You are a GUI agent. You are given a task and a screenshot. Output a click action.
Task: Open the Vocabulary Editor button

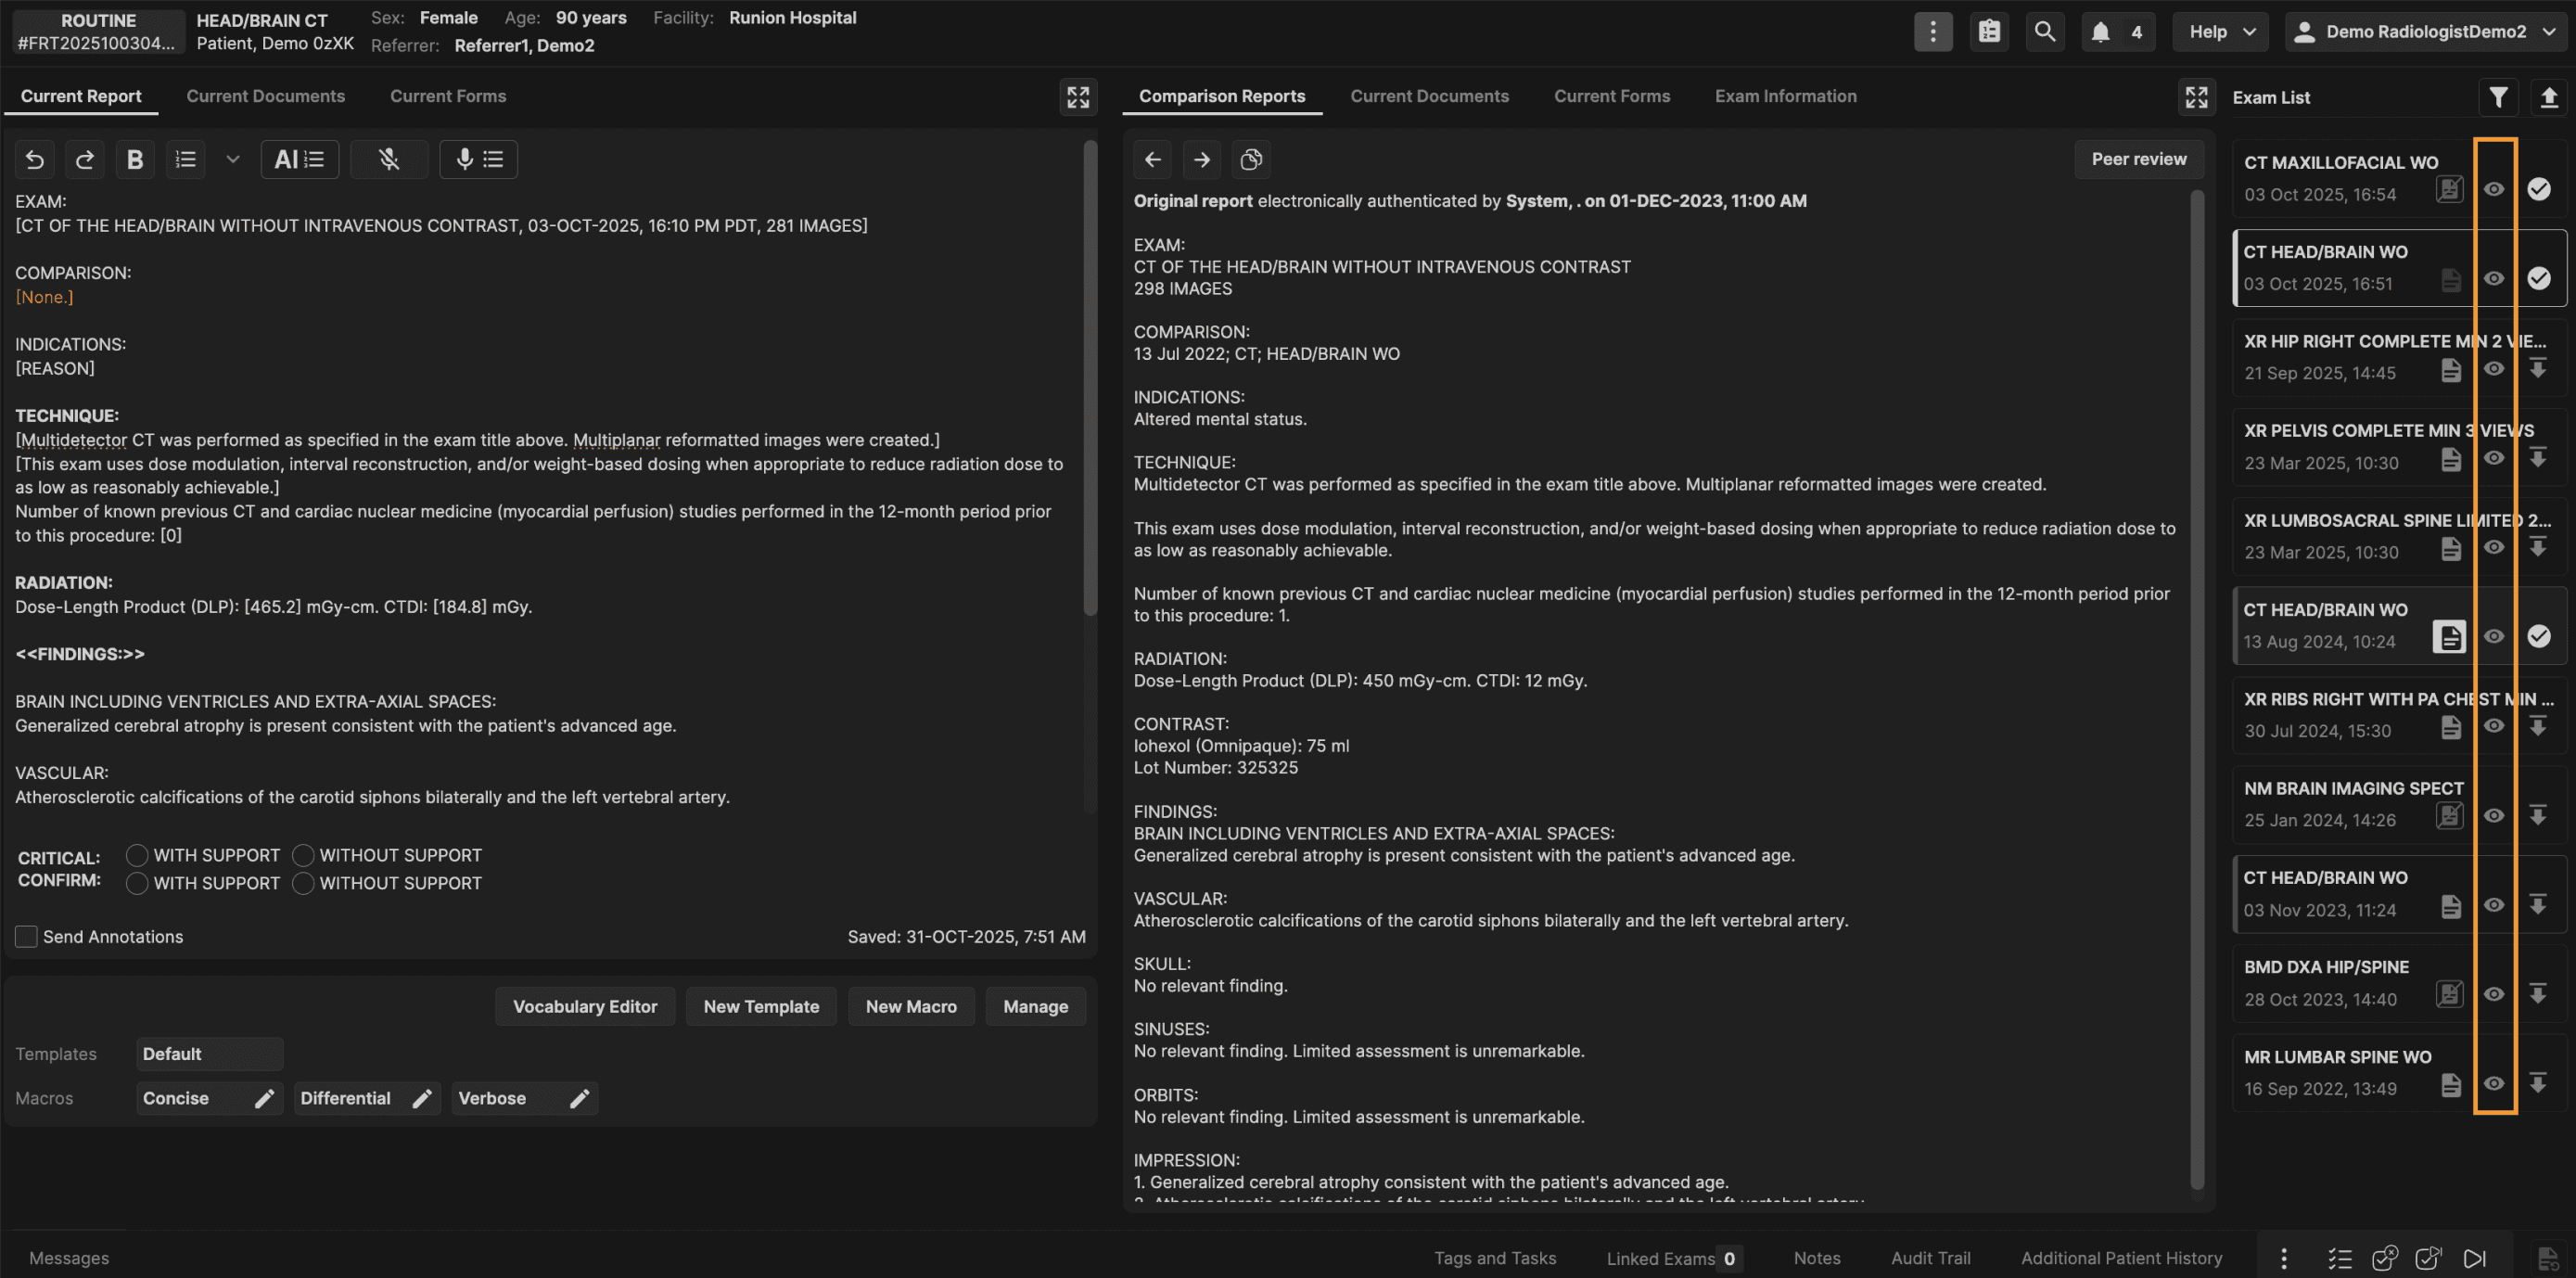584,1006
